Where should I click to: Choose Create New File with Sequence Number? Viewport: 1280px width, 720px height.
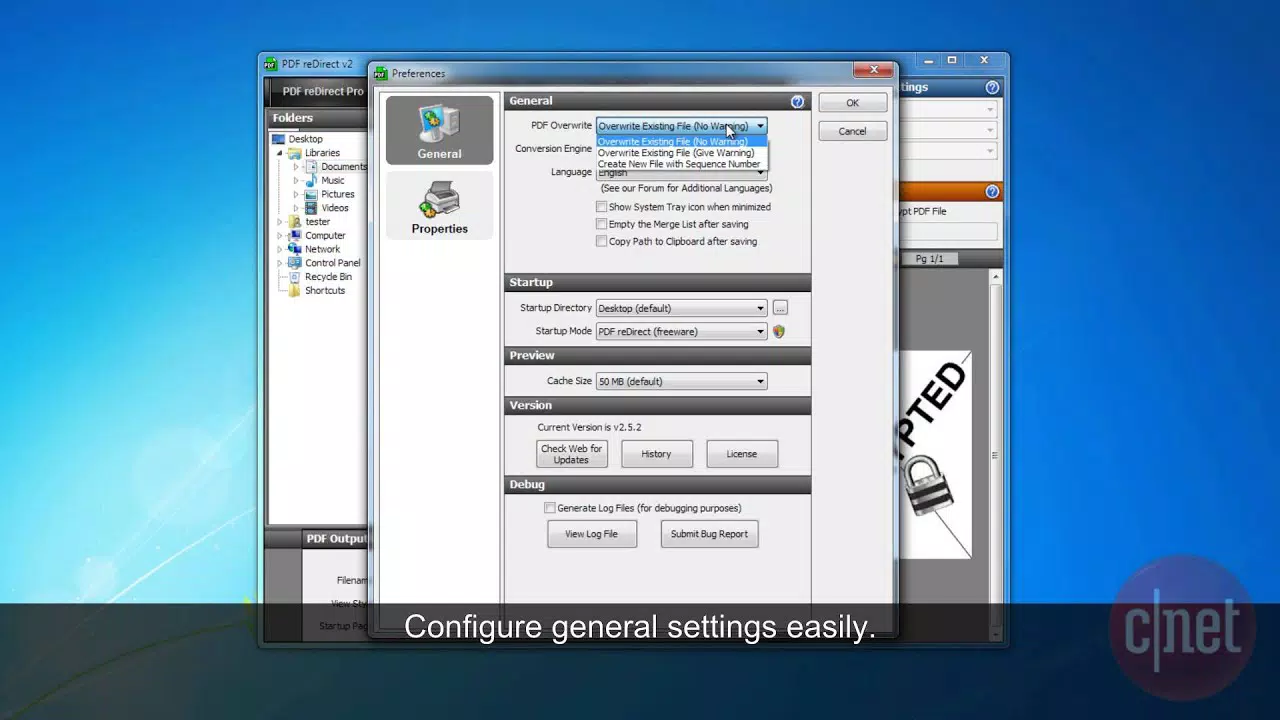point(681,164)
